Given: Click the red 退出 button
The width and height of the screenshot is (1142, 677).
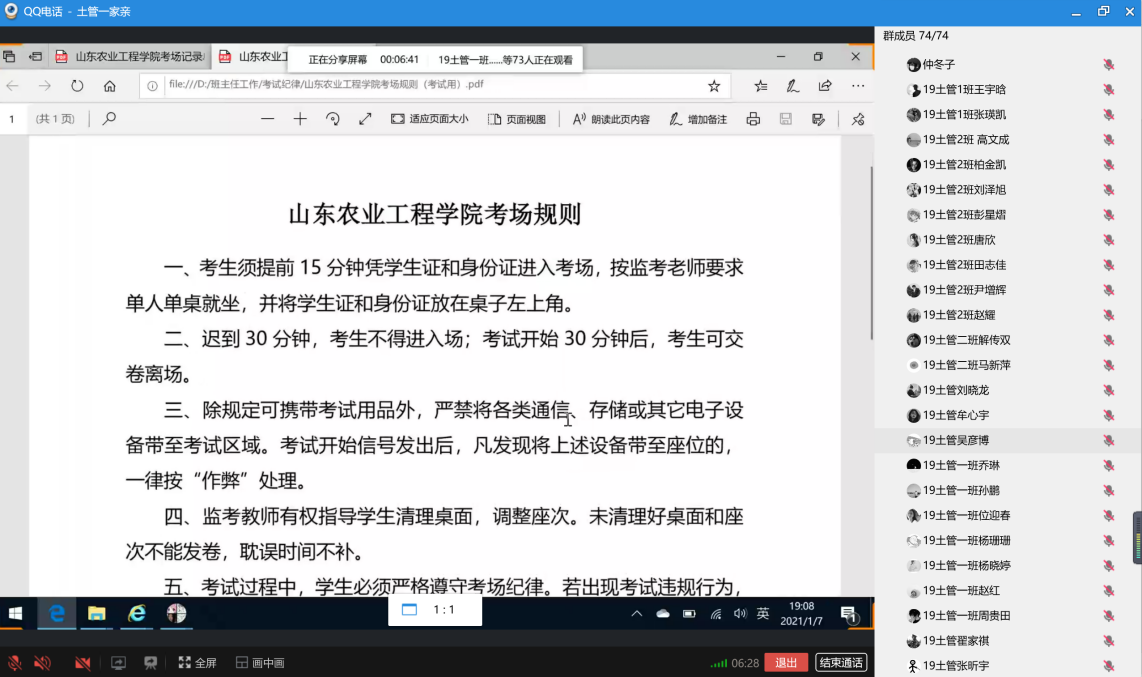Looking at the screenshot, I should click(x=786, y=663).
